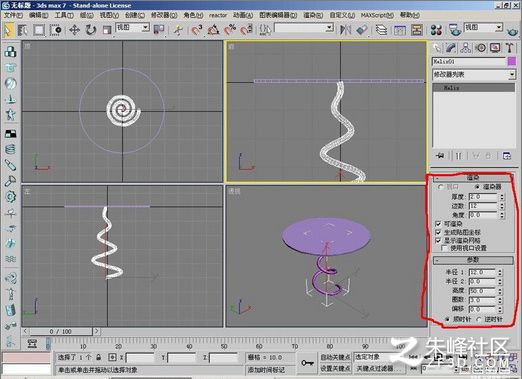The height and width of the screenshot is (379, 522).
Task: Click the 自动关键点 Auto Key button
Action: pyautogui.click(x=335, y=357)
